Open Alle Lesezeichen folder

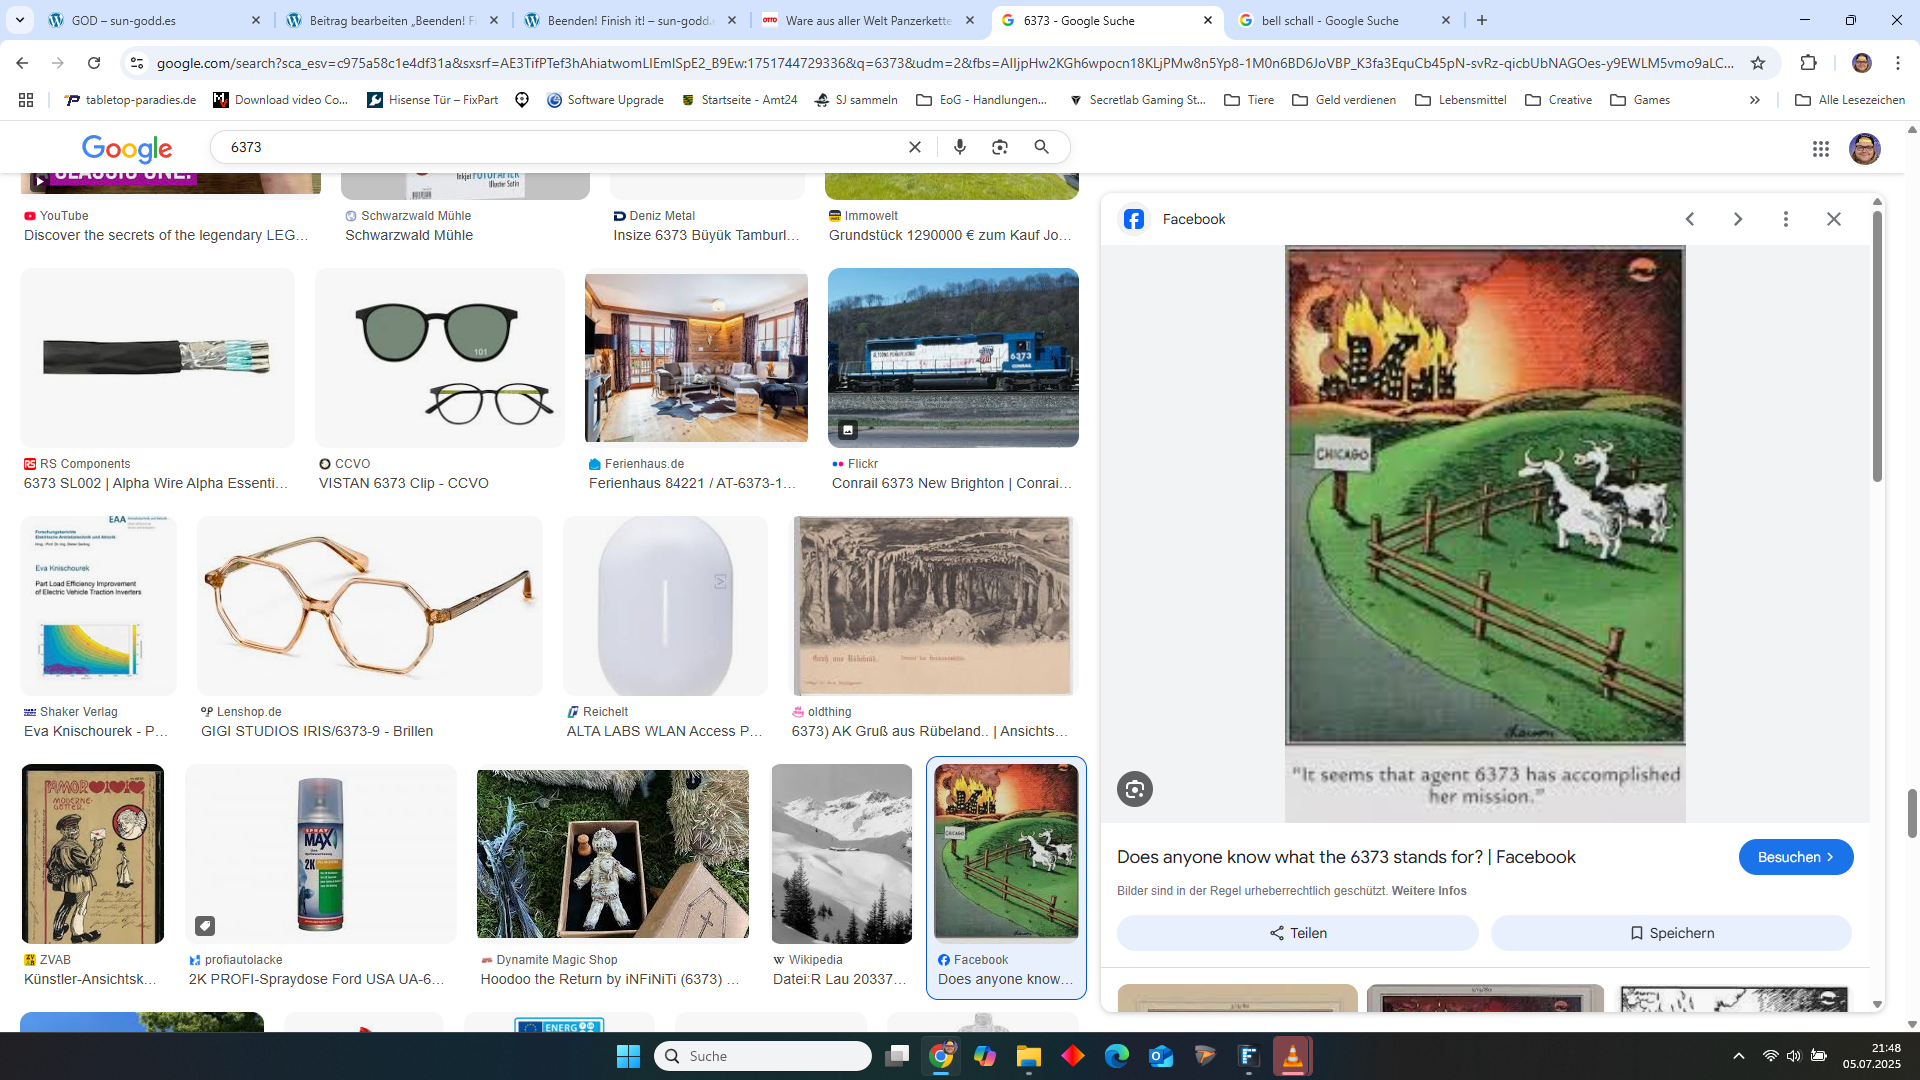[1850, 100]
